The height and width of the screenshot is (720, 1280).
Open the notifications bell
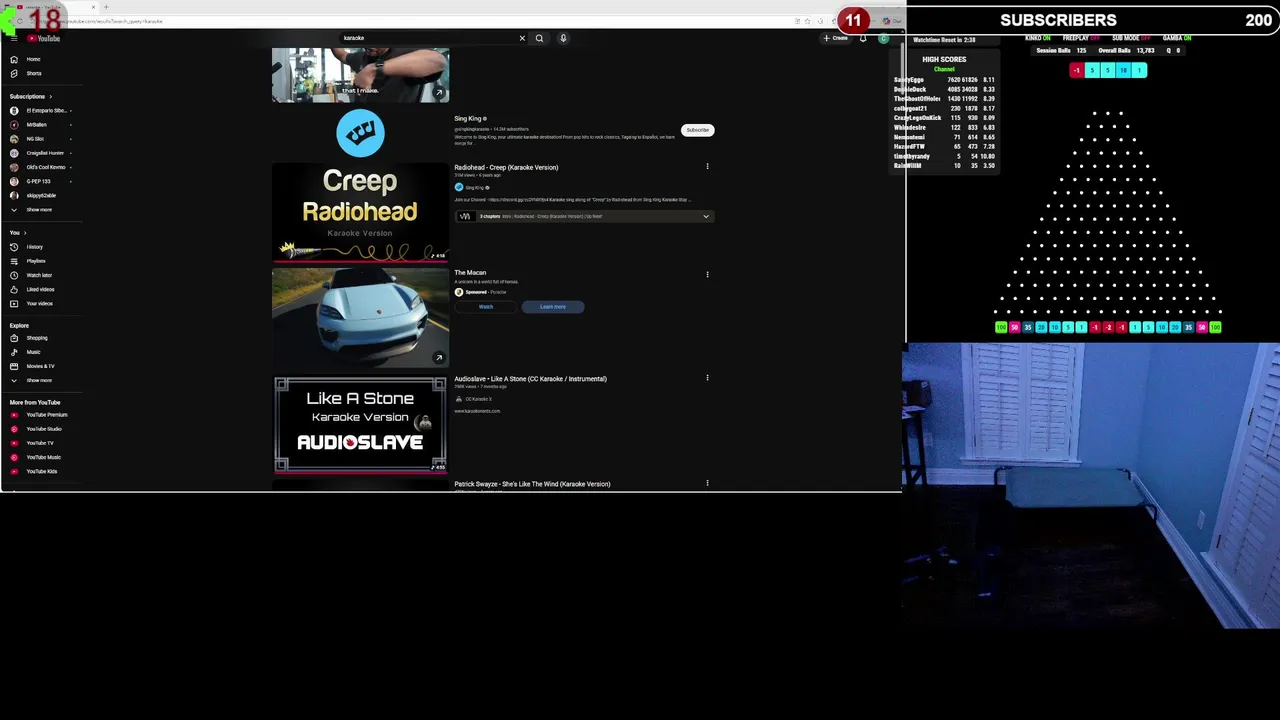click(863, 38)
